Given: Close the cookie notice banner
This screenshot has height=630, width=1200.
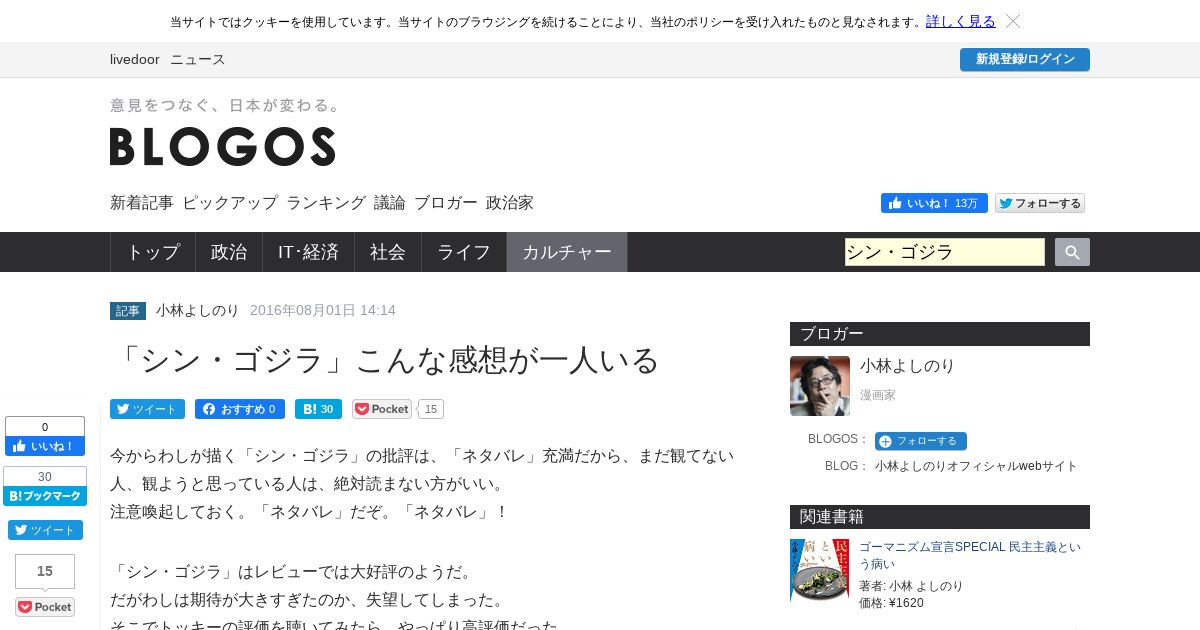Looking at the screenshot, I should [x=1013, y=21].
